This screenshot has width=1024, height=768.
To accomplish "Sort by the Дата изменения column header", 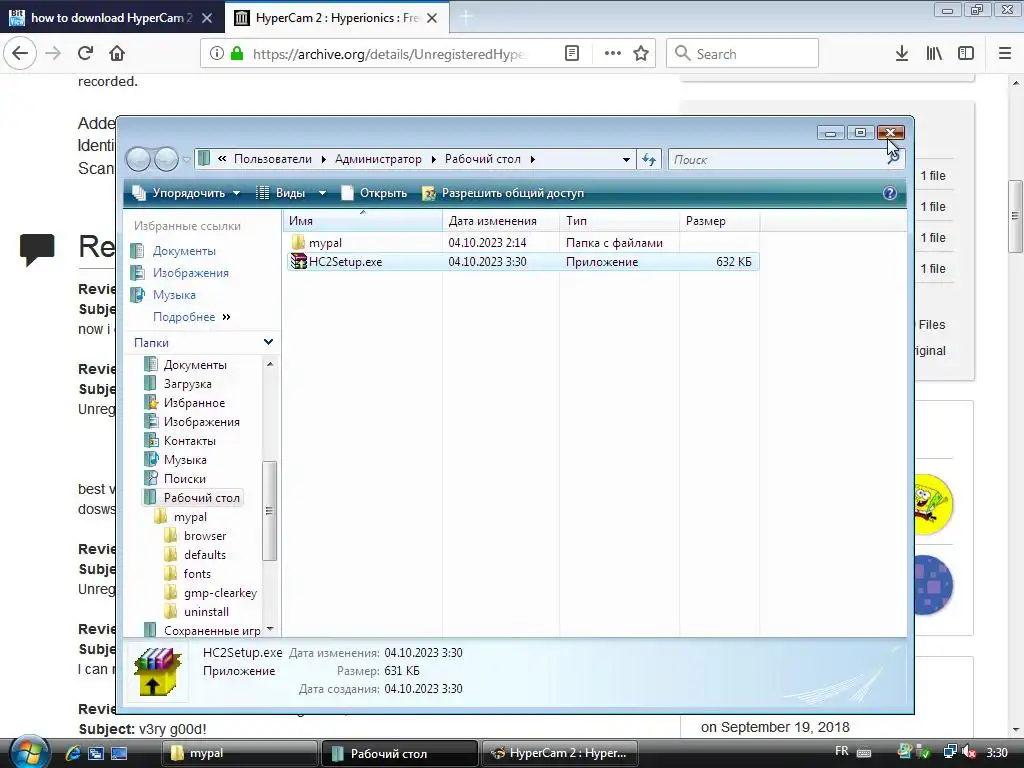I will [501, 221].
